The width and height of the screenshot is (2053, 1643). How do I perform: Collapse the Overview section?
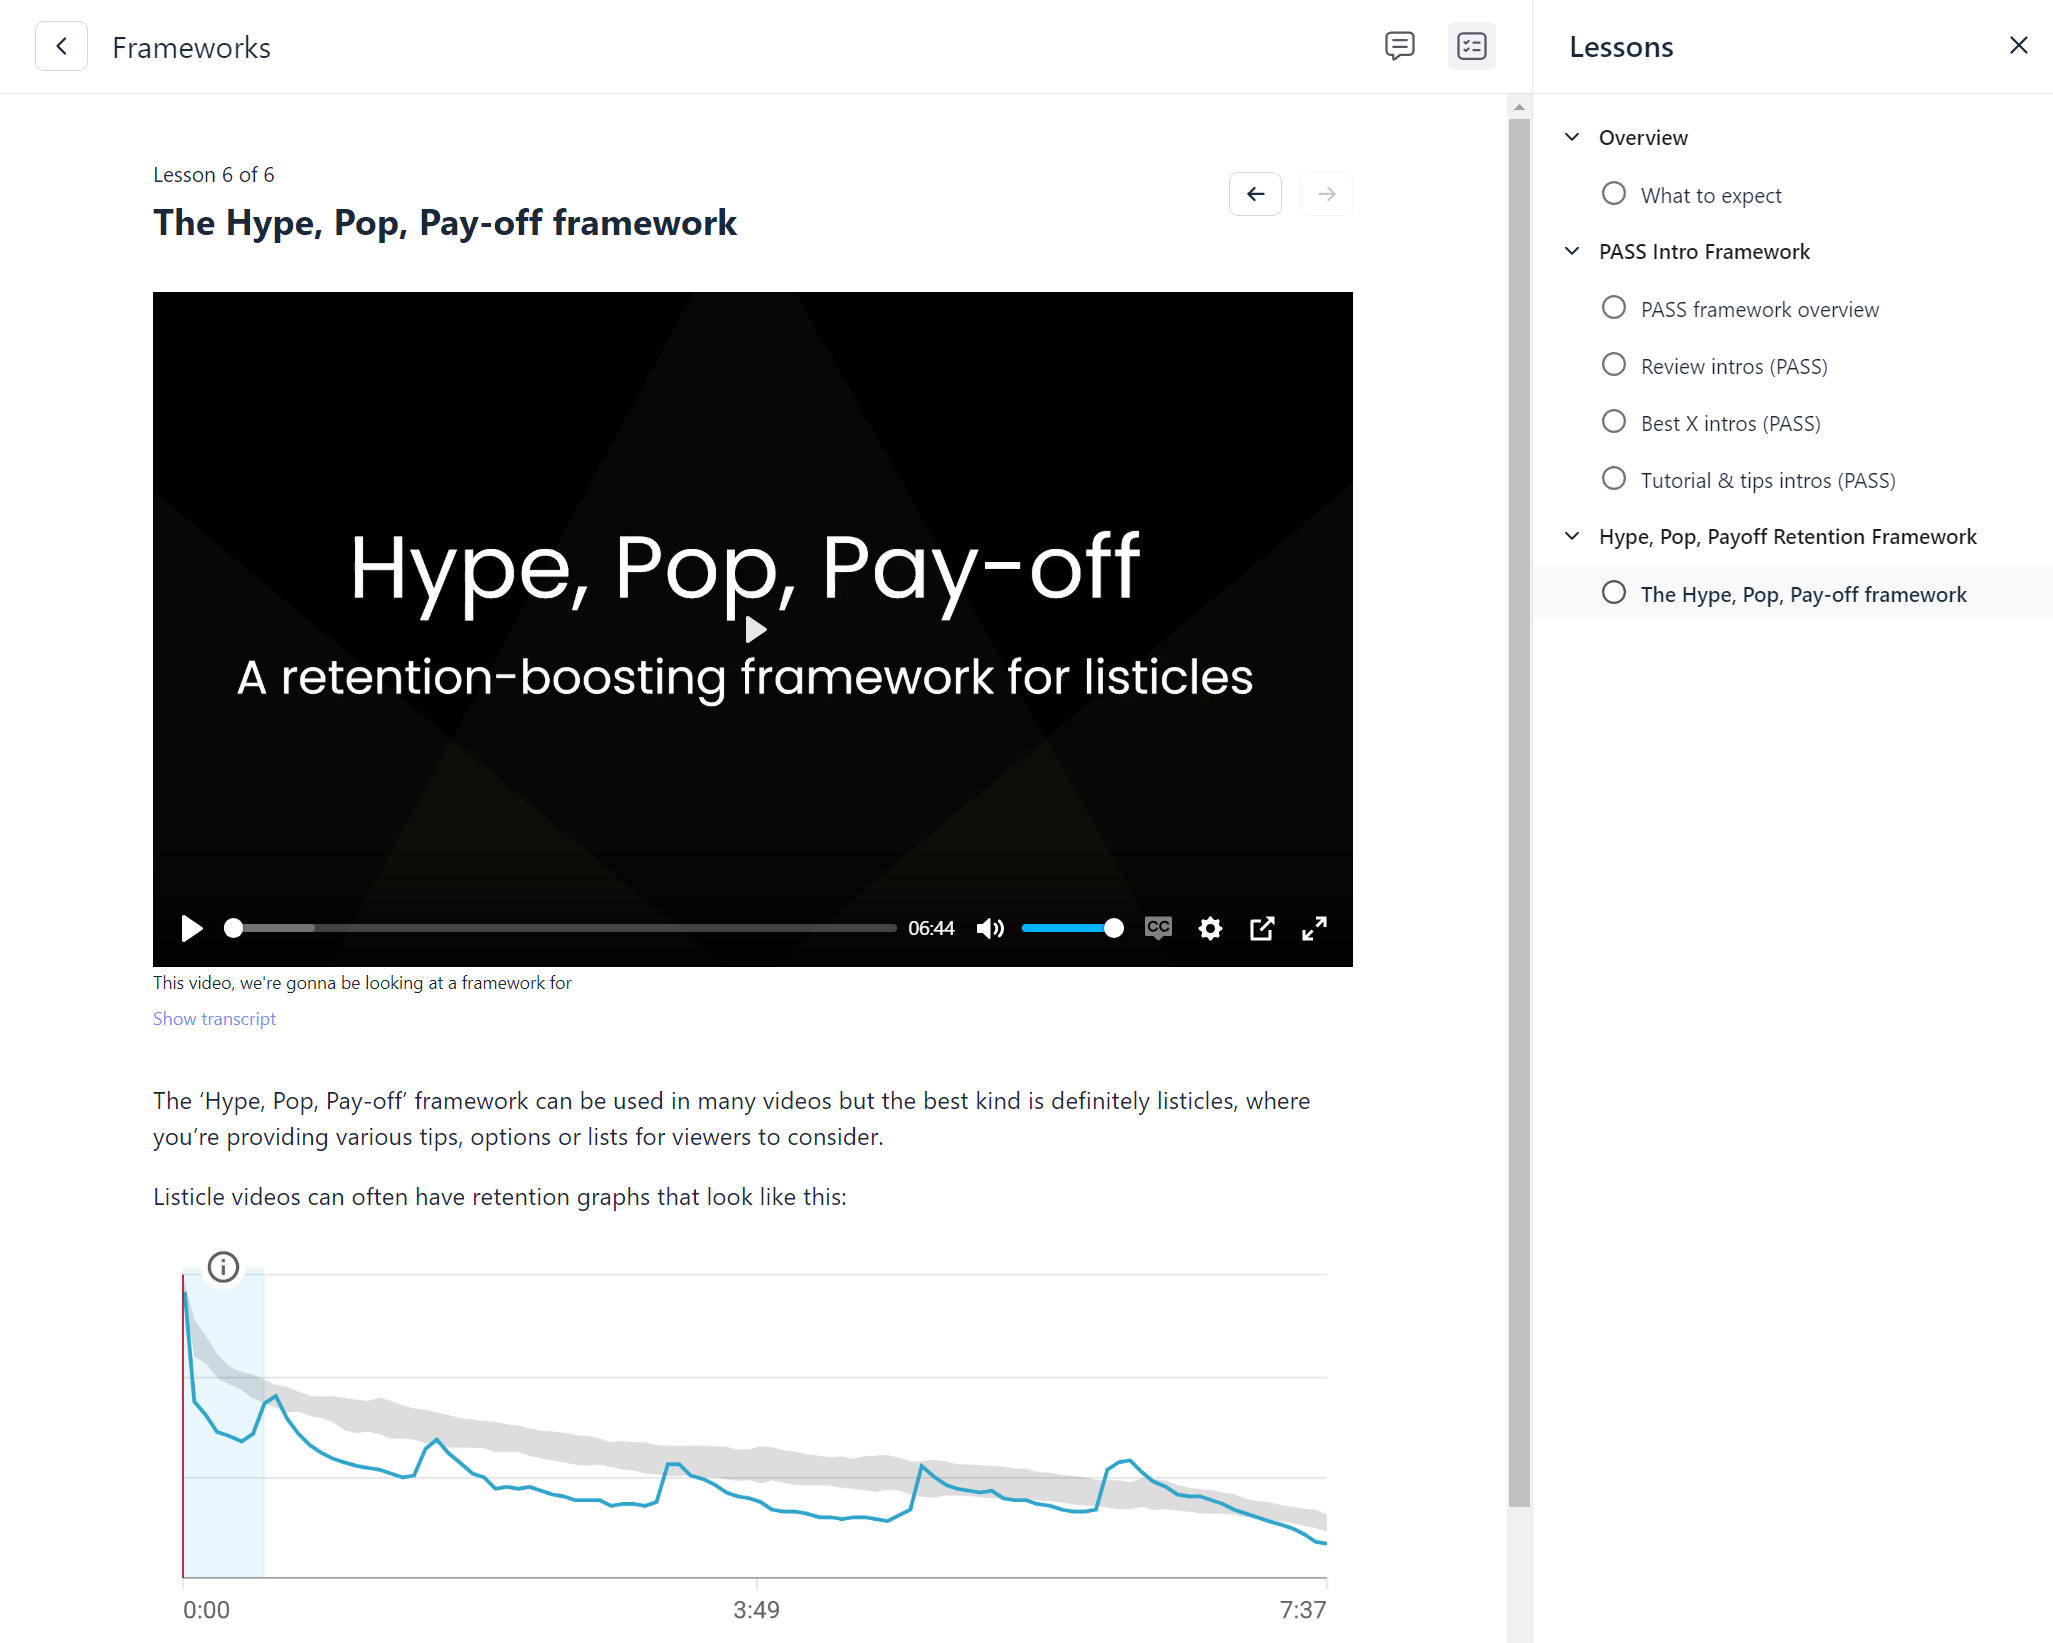tap(1572, 137)
